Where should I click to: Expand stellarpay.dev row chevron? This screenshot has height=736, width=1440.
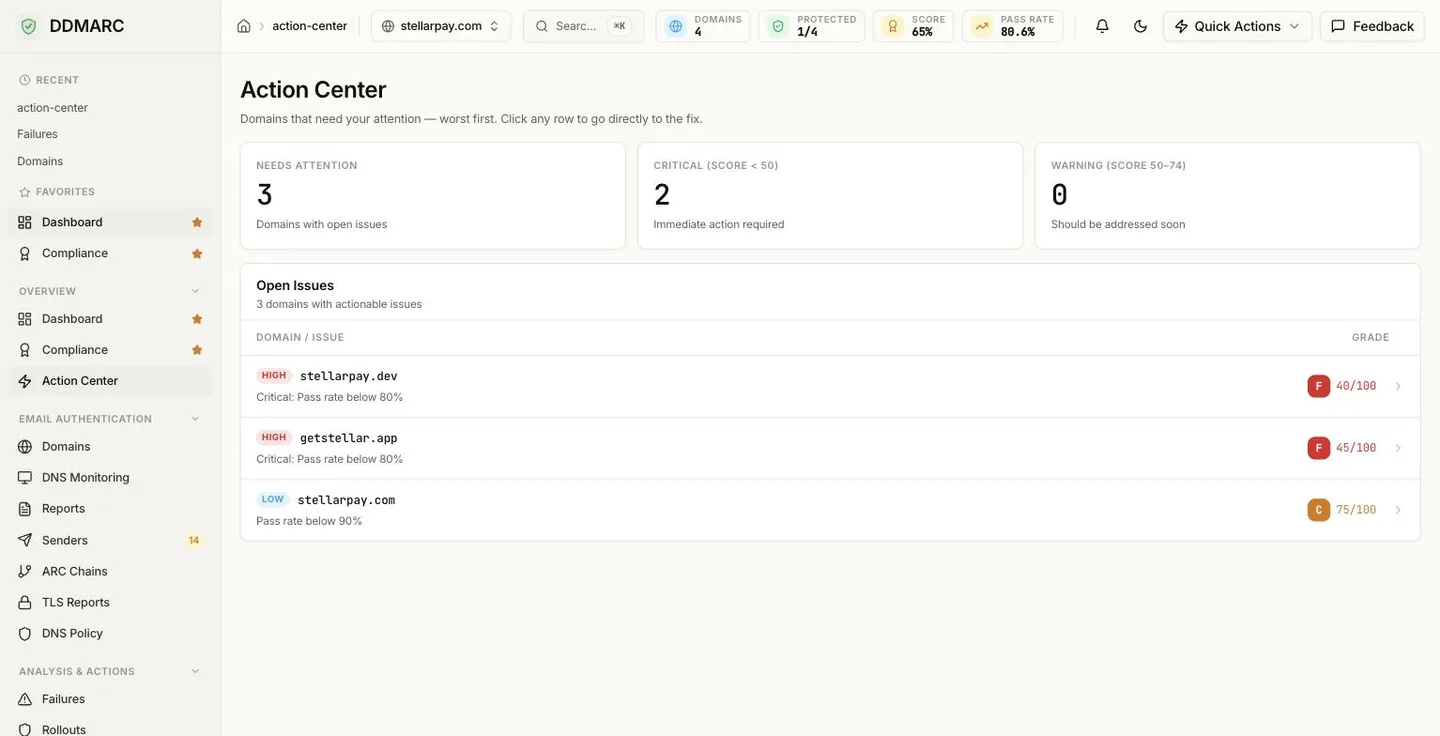[1398, 386]
